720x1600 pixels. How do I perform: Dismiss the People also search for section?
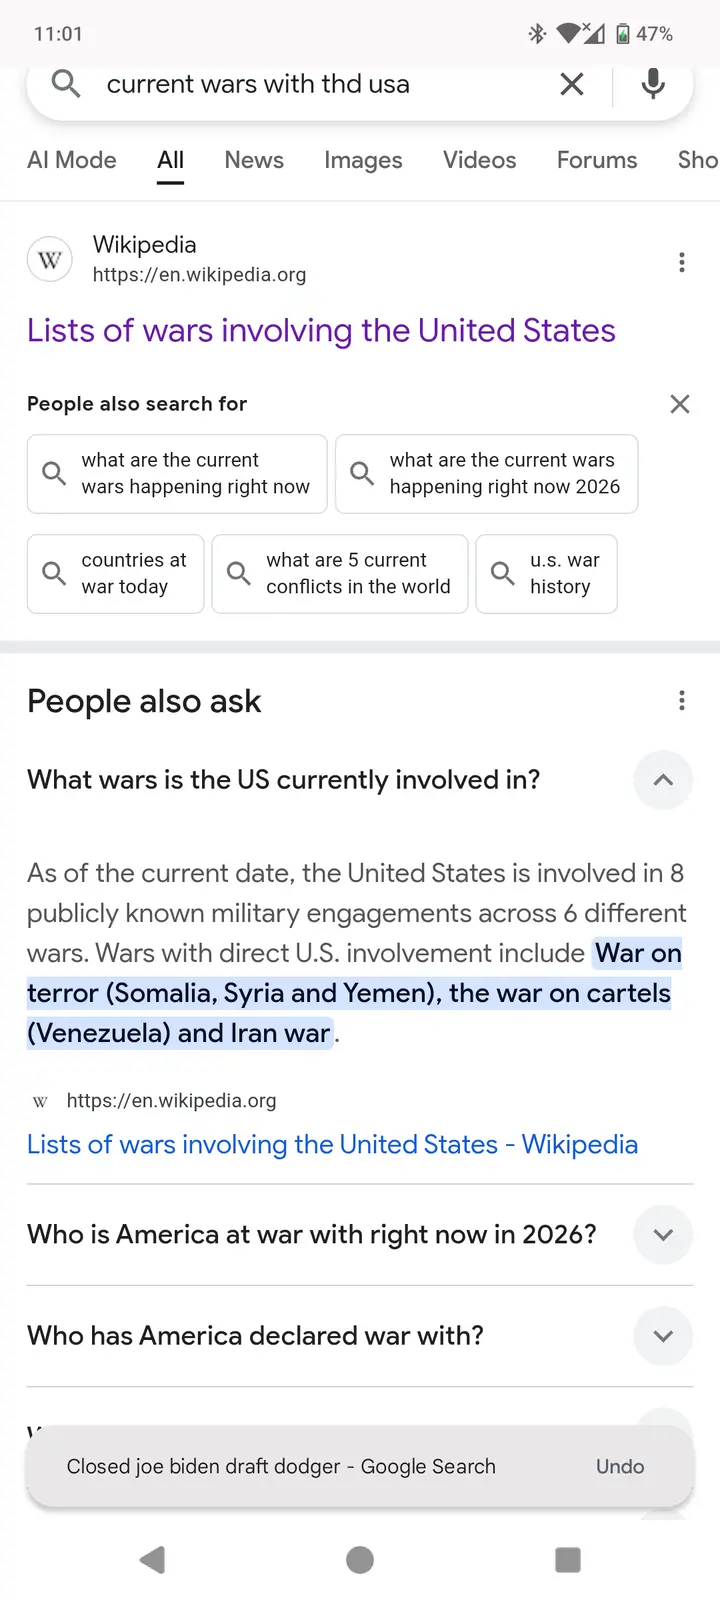[x=680, y=404]
